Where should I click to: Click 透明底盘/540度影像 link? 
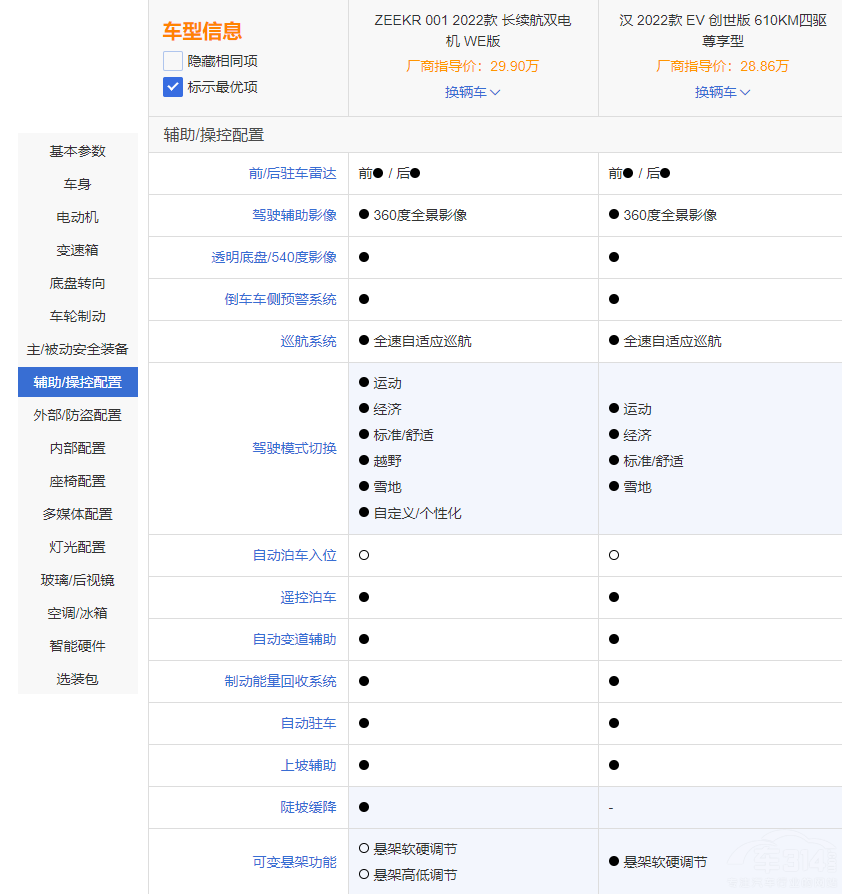click(274, 257)
